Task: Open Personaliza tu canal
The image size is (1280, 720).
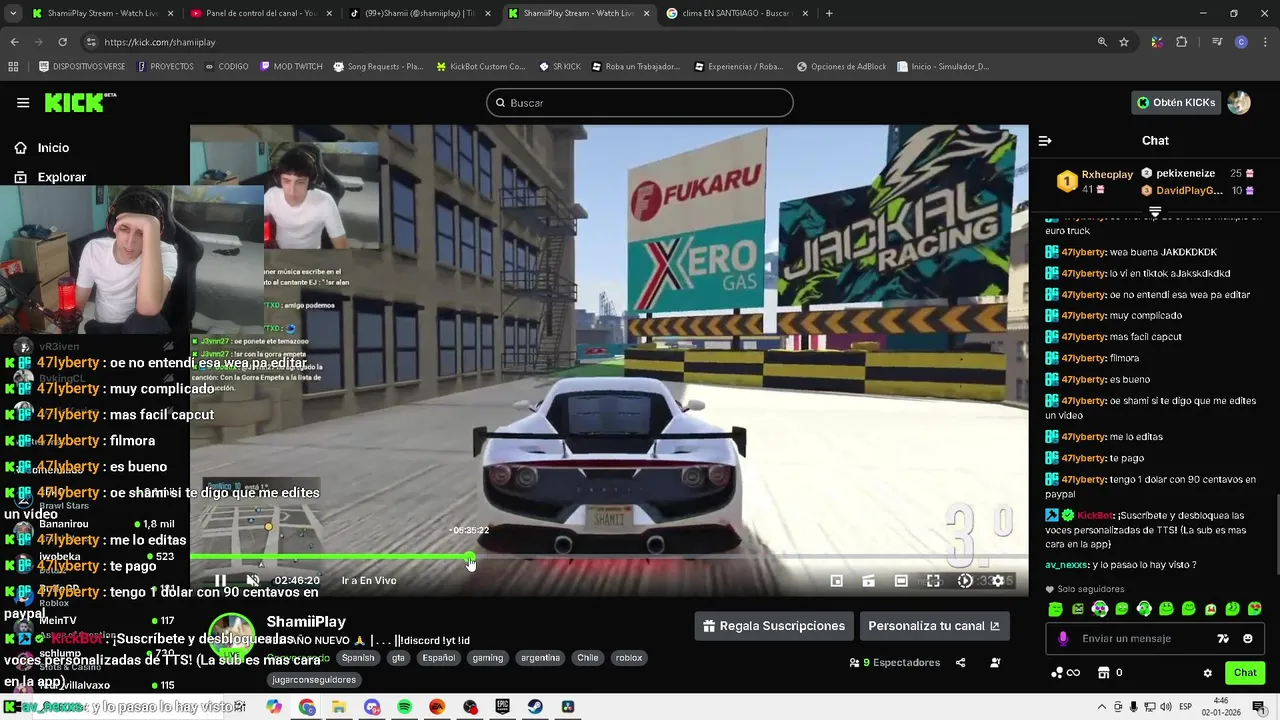Action: pos(934,626)
